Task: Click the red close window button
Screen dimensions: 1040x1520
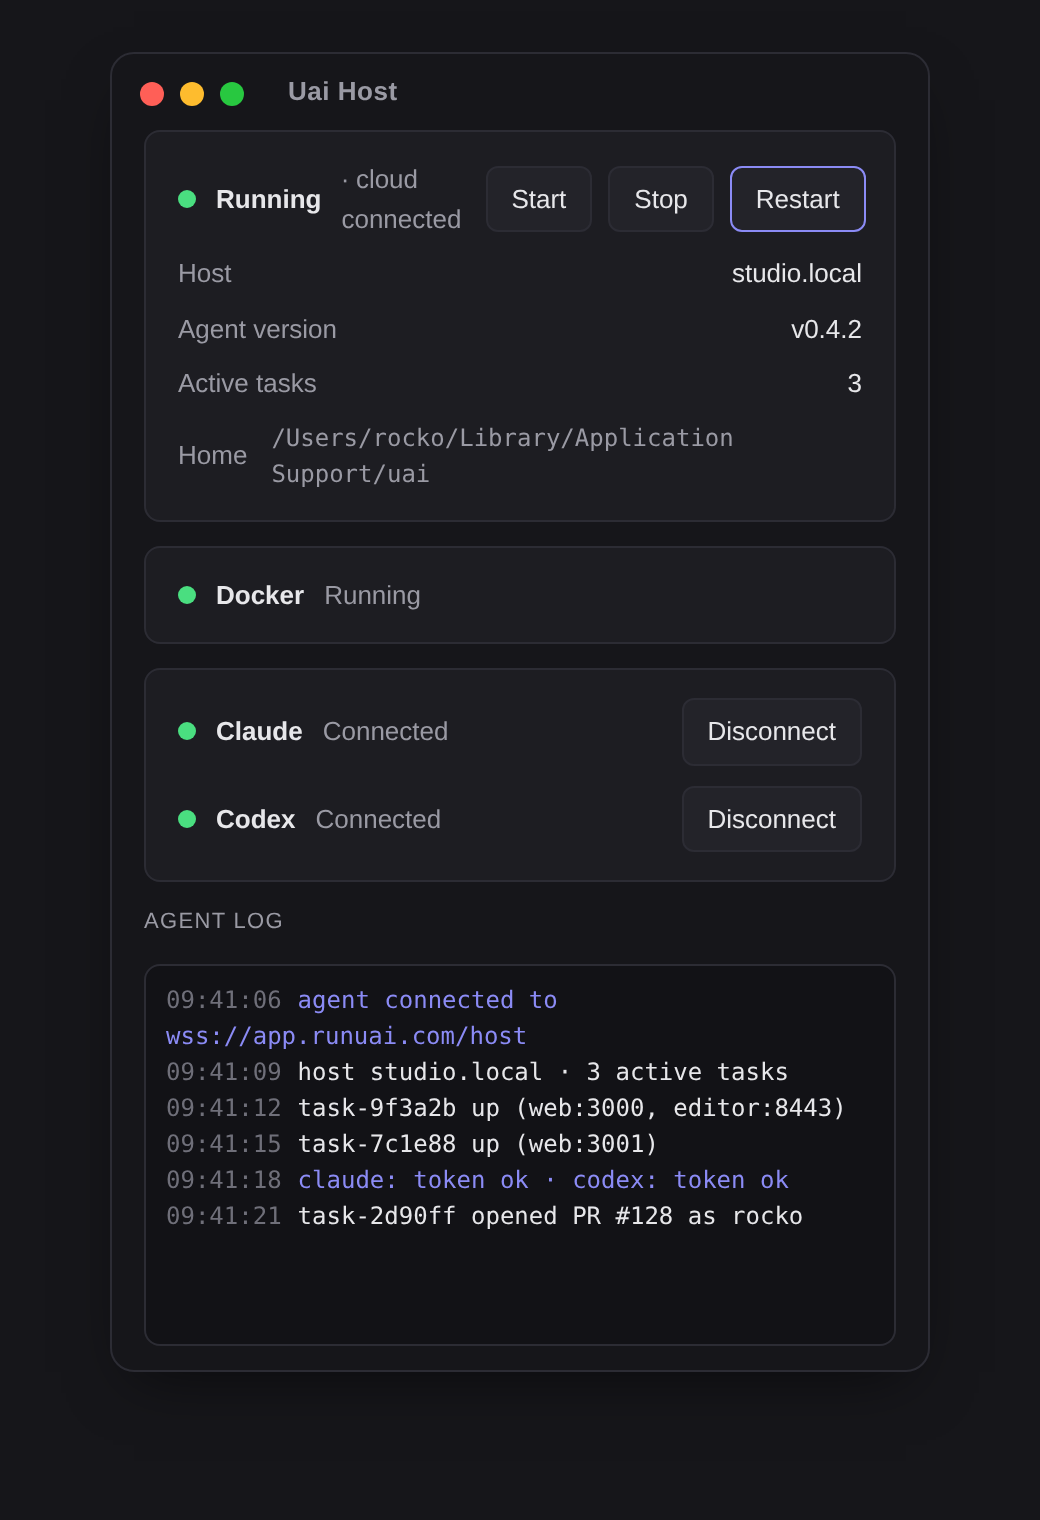Action: (x=152, y=94)
